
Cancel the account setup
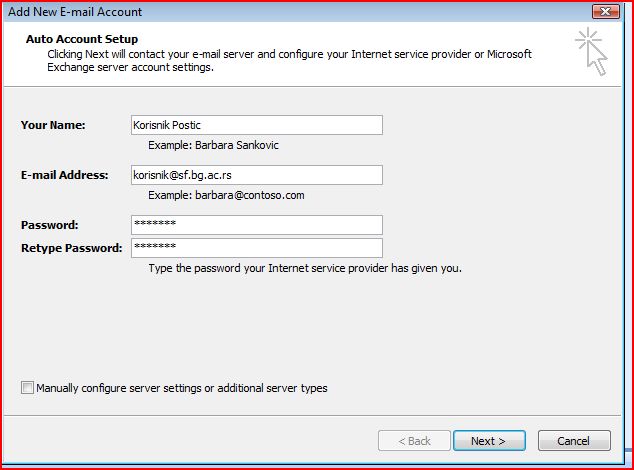point(574,440)
